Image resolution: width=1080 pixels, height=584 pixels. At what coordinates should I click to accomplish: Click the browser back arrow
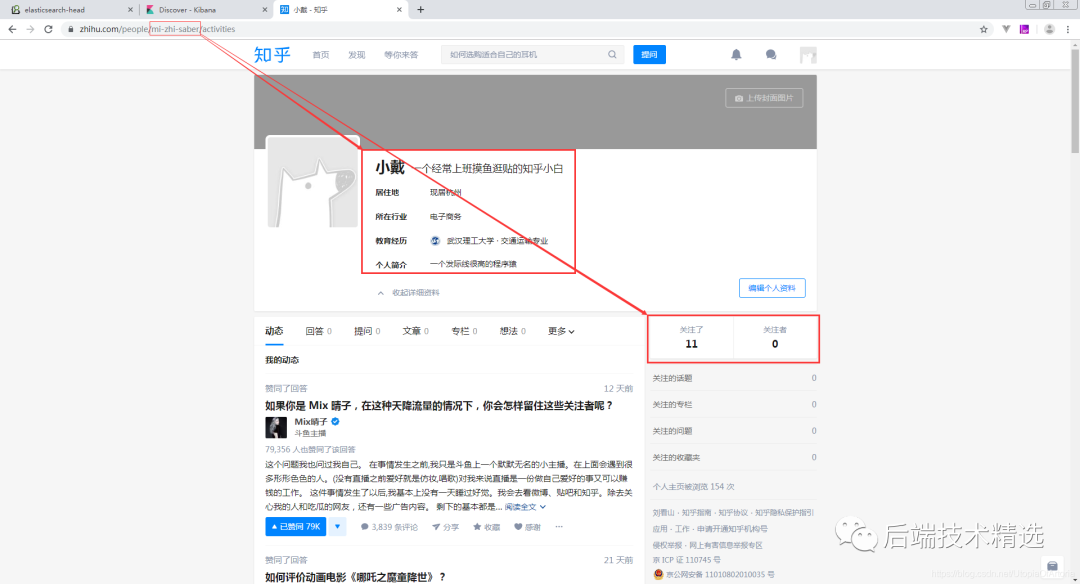pyautogui.click(x=12, y=29)
